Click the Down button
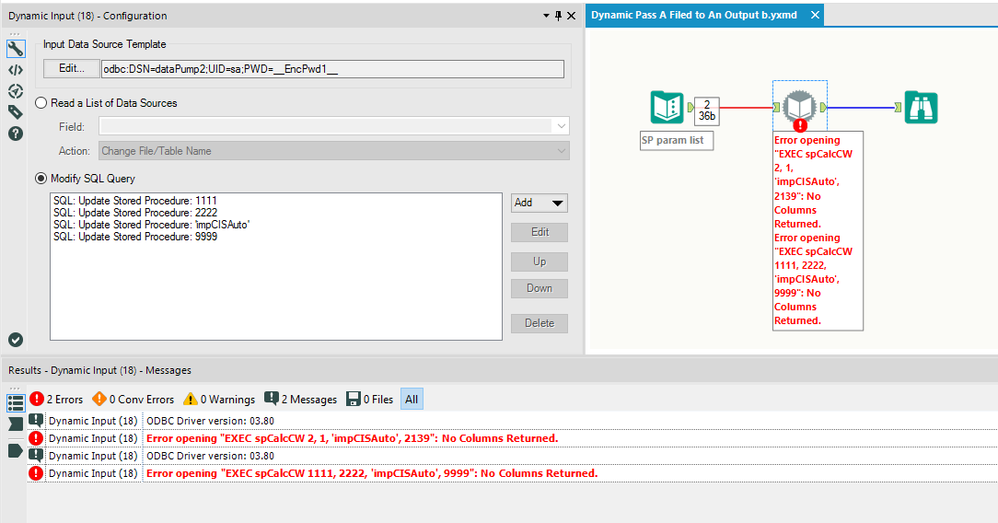The width and height of the screenshot is (998, 523). coord(539,288)
